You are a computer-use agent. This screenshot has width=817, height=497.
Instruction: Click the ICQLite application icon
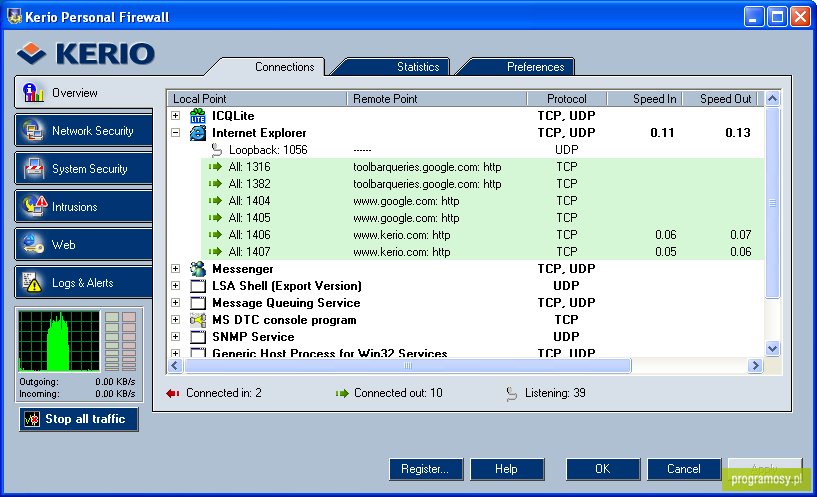tap(197, 116)
